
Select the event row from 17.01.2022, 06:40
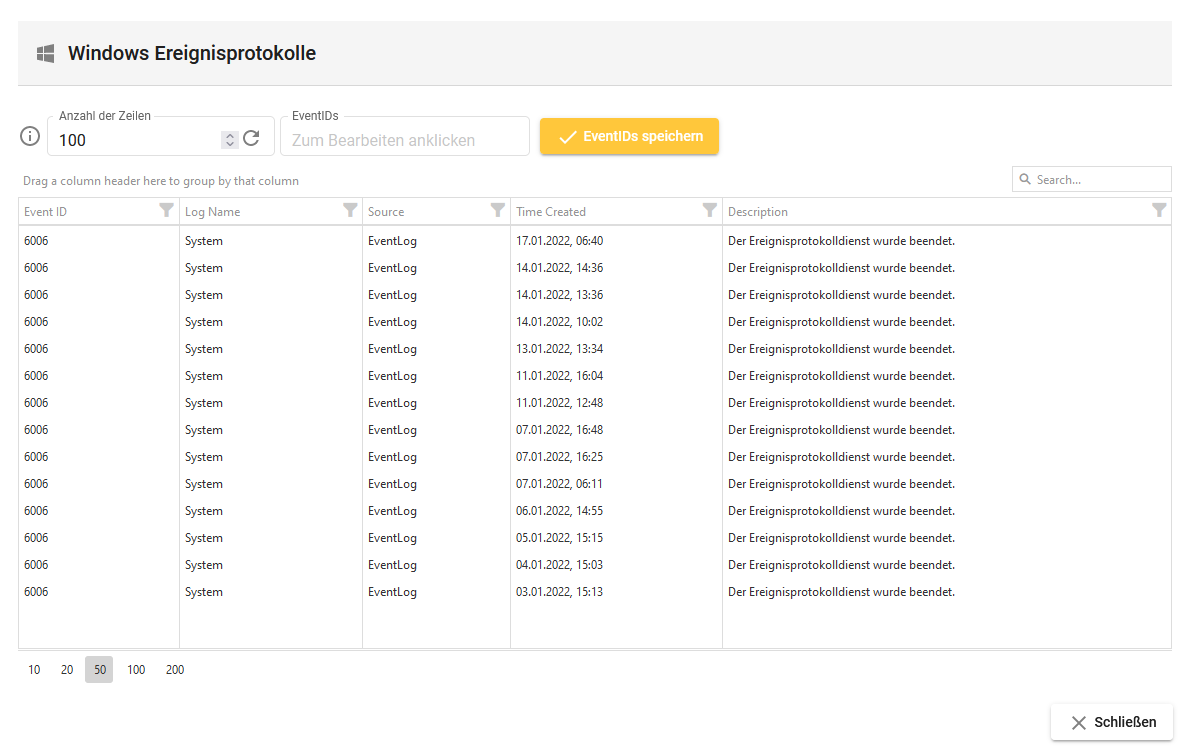click(x=559, y=241)
